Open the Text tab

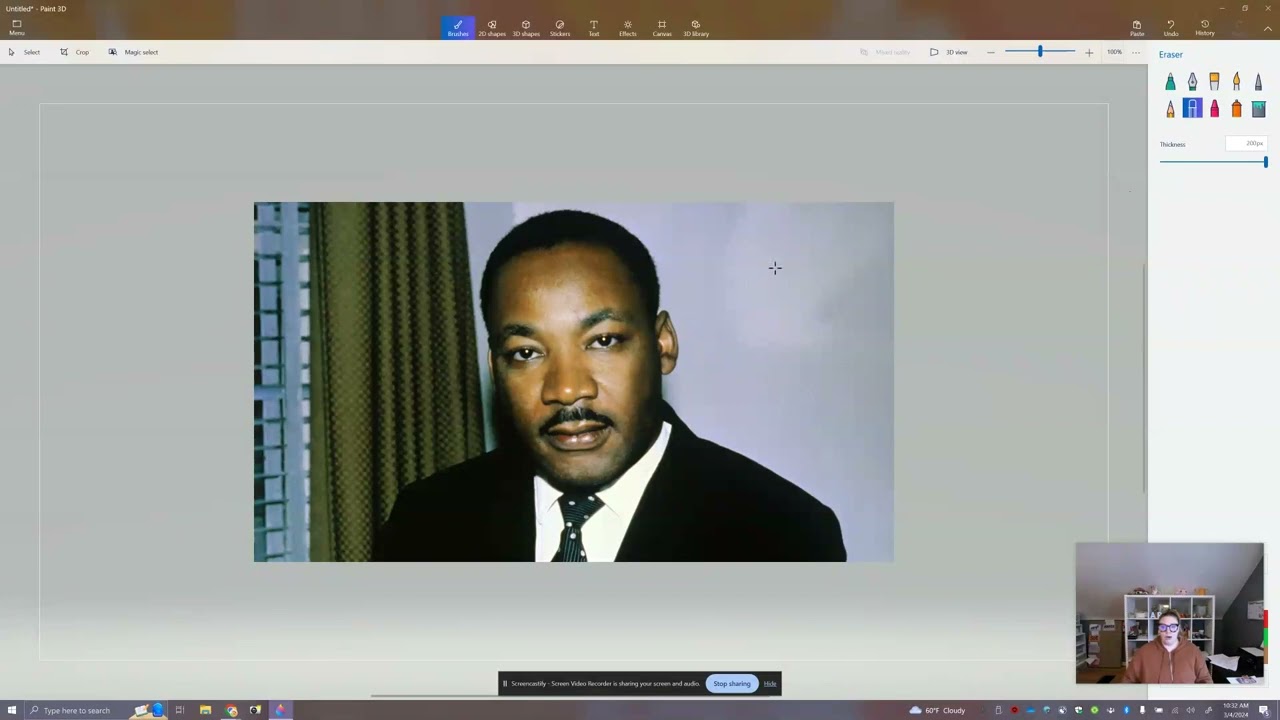click(594, 28)
